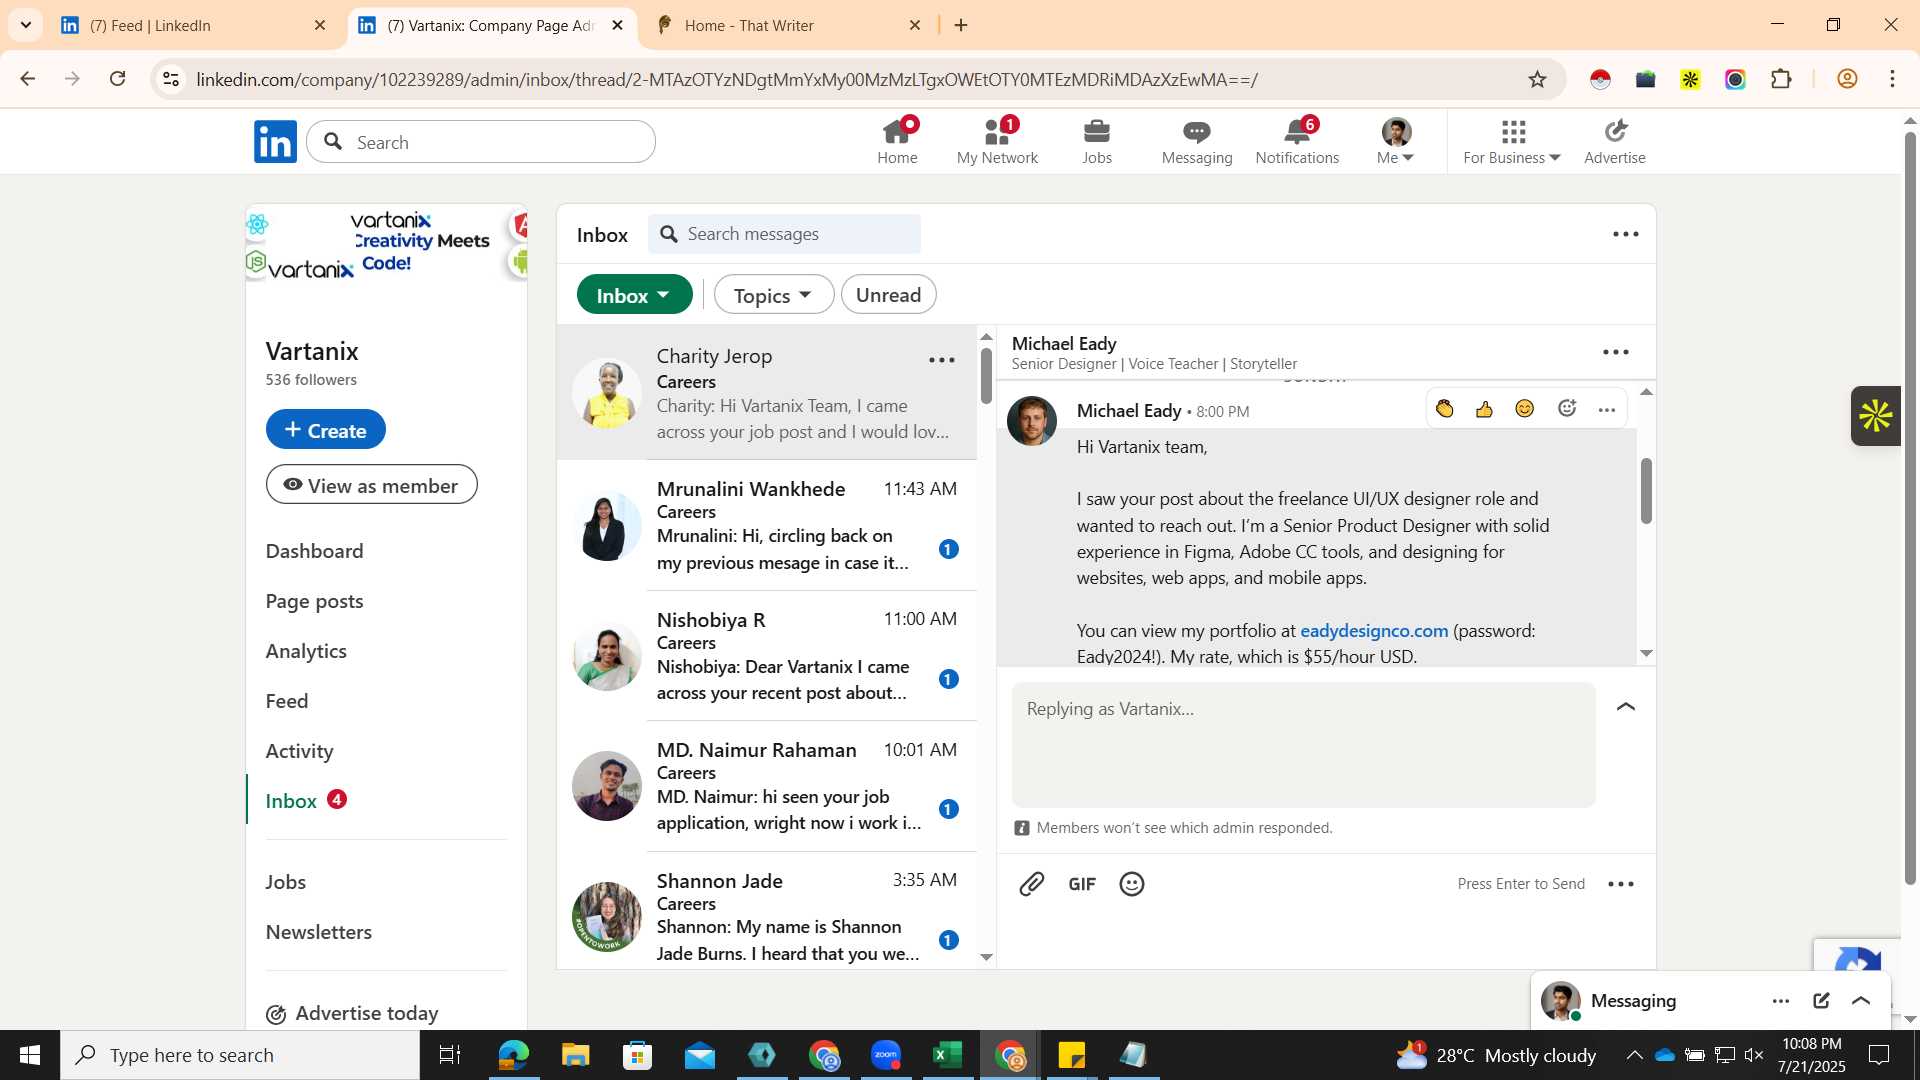Open Nishobiya R conversation
1920x1080 pixels.
766,656
